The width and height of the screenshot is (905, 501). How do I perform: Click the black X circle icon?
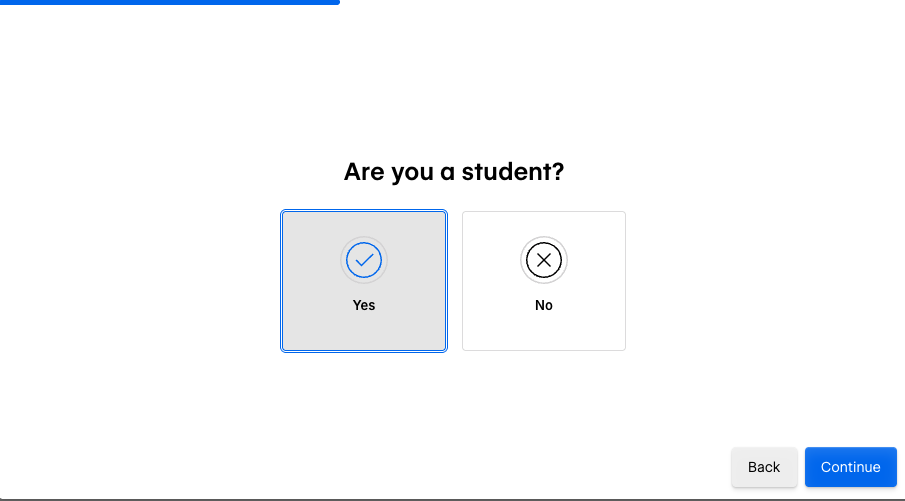coord(544,260)
